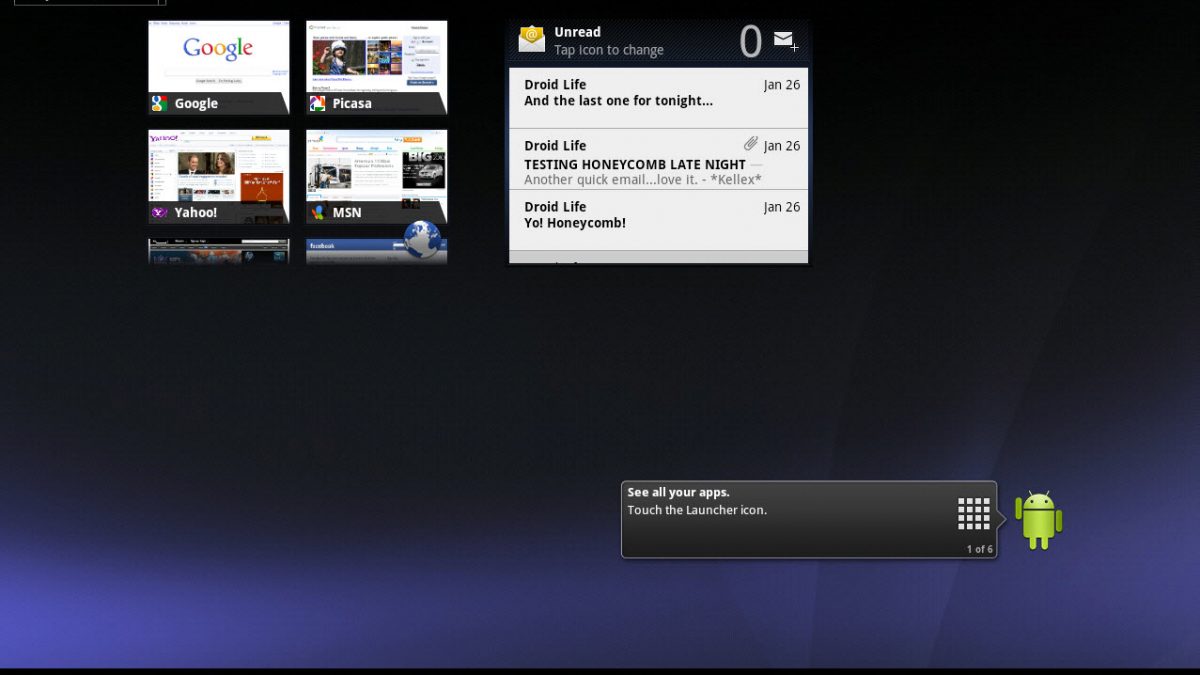This screenshot has width=1200, height=675.
Task: Open the partially visible Facebook bookmark
Action: [360, 252]
